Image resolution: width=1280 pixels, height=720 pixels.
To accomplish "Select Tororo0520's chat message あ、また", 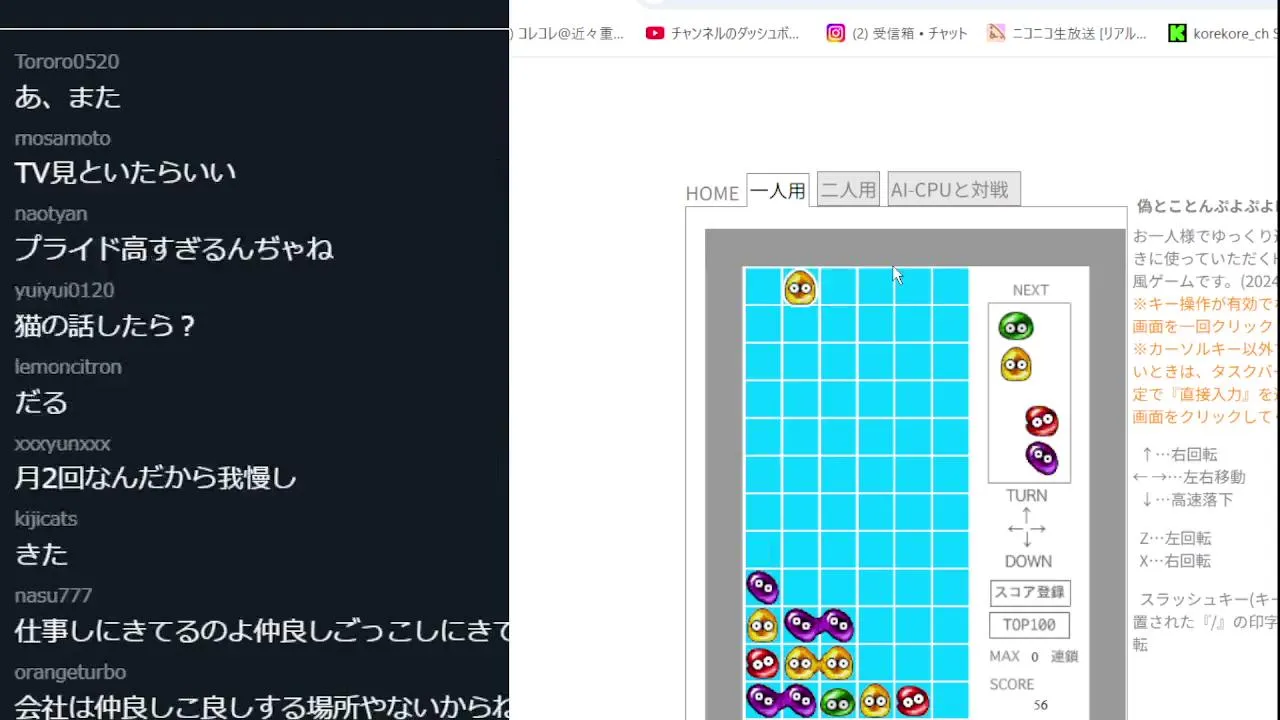I will [x=68, y=97].
